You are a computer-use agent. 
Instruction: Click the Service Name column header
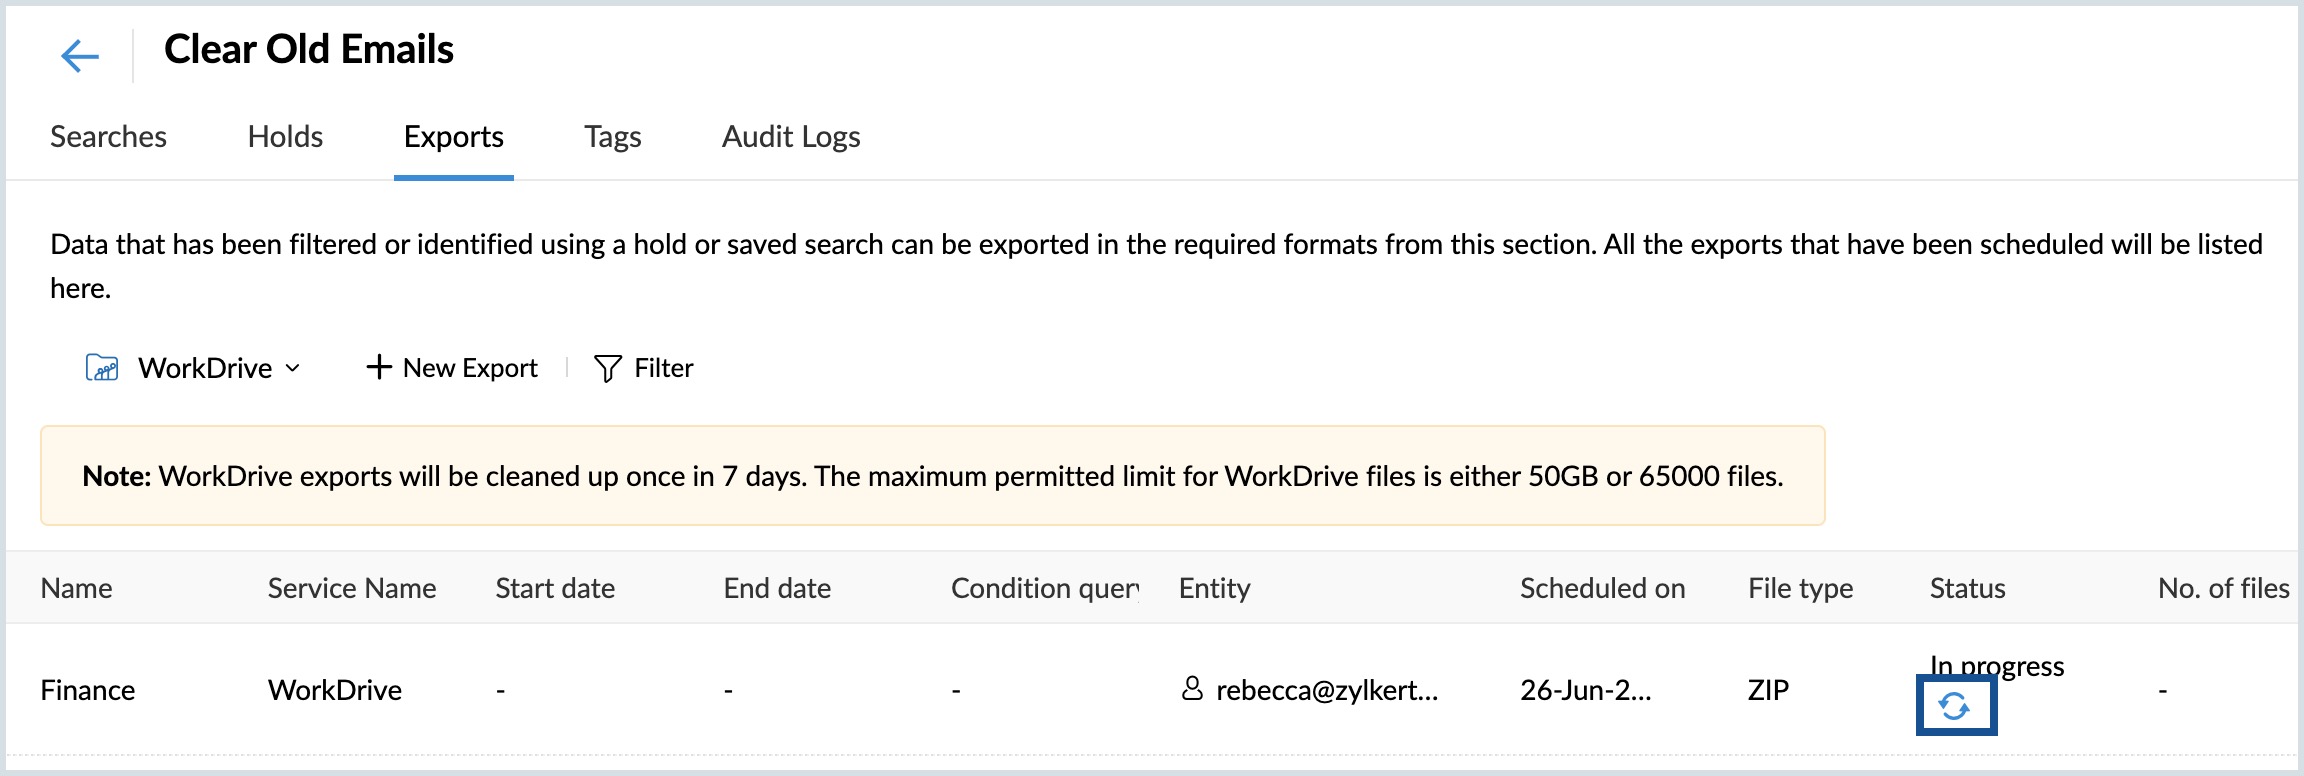[x=352, y=588]
